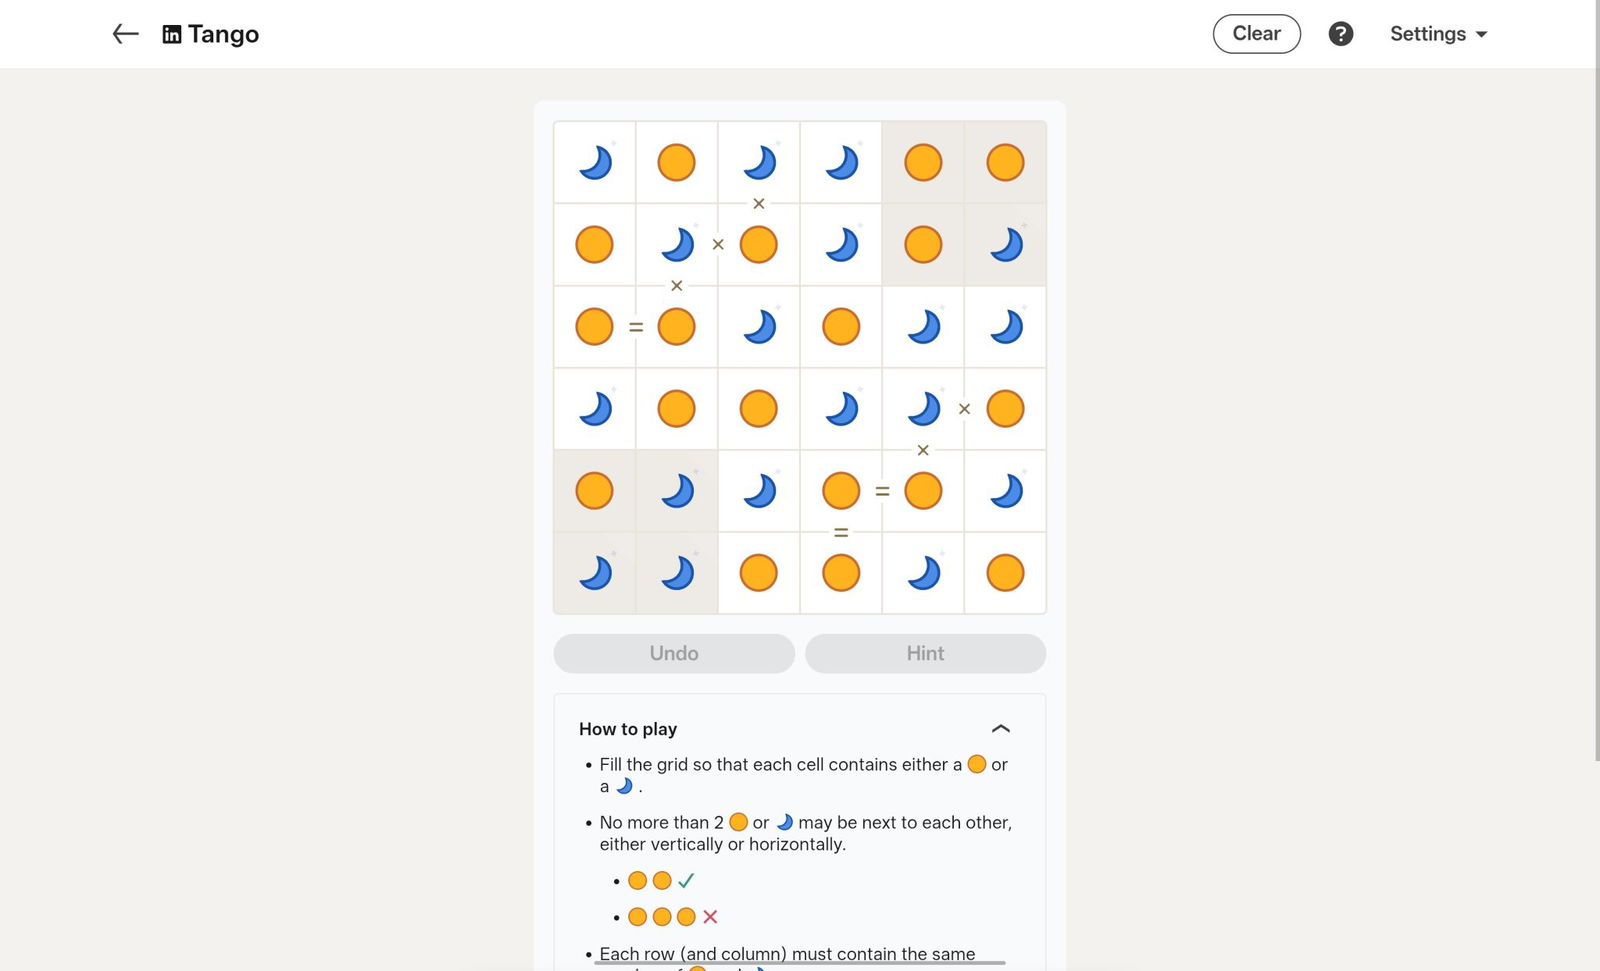Click the Hint button
1600x971 pixels.
(925, 653)
